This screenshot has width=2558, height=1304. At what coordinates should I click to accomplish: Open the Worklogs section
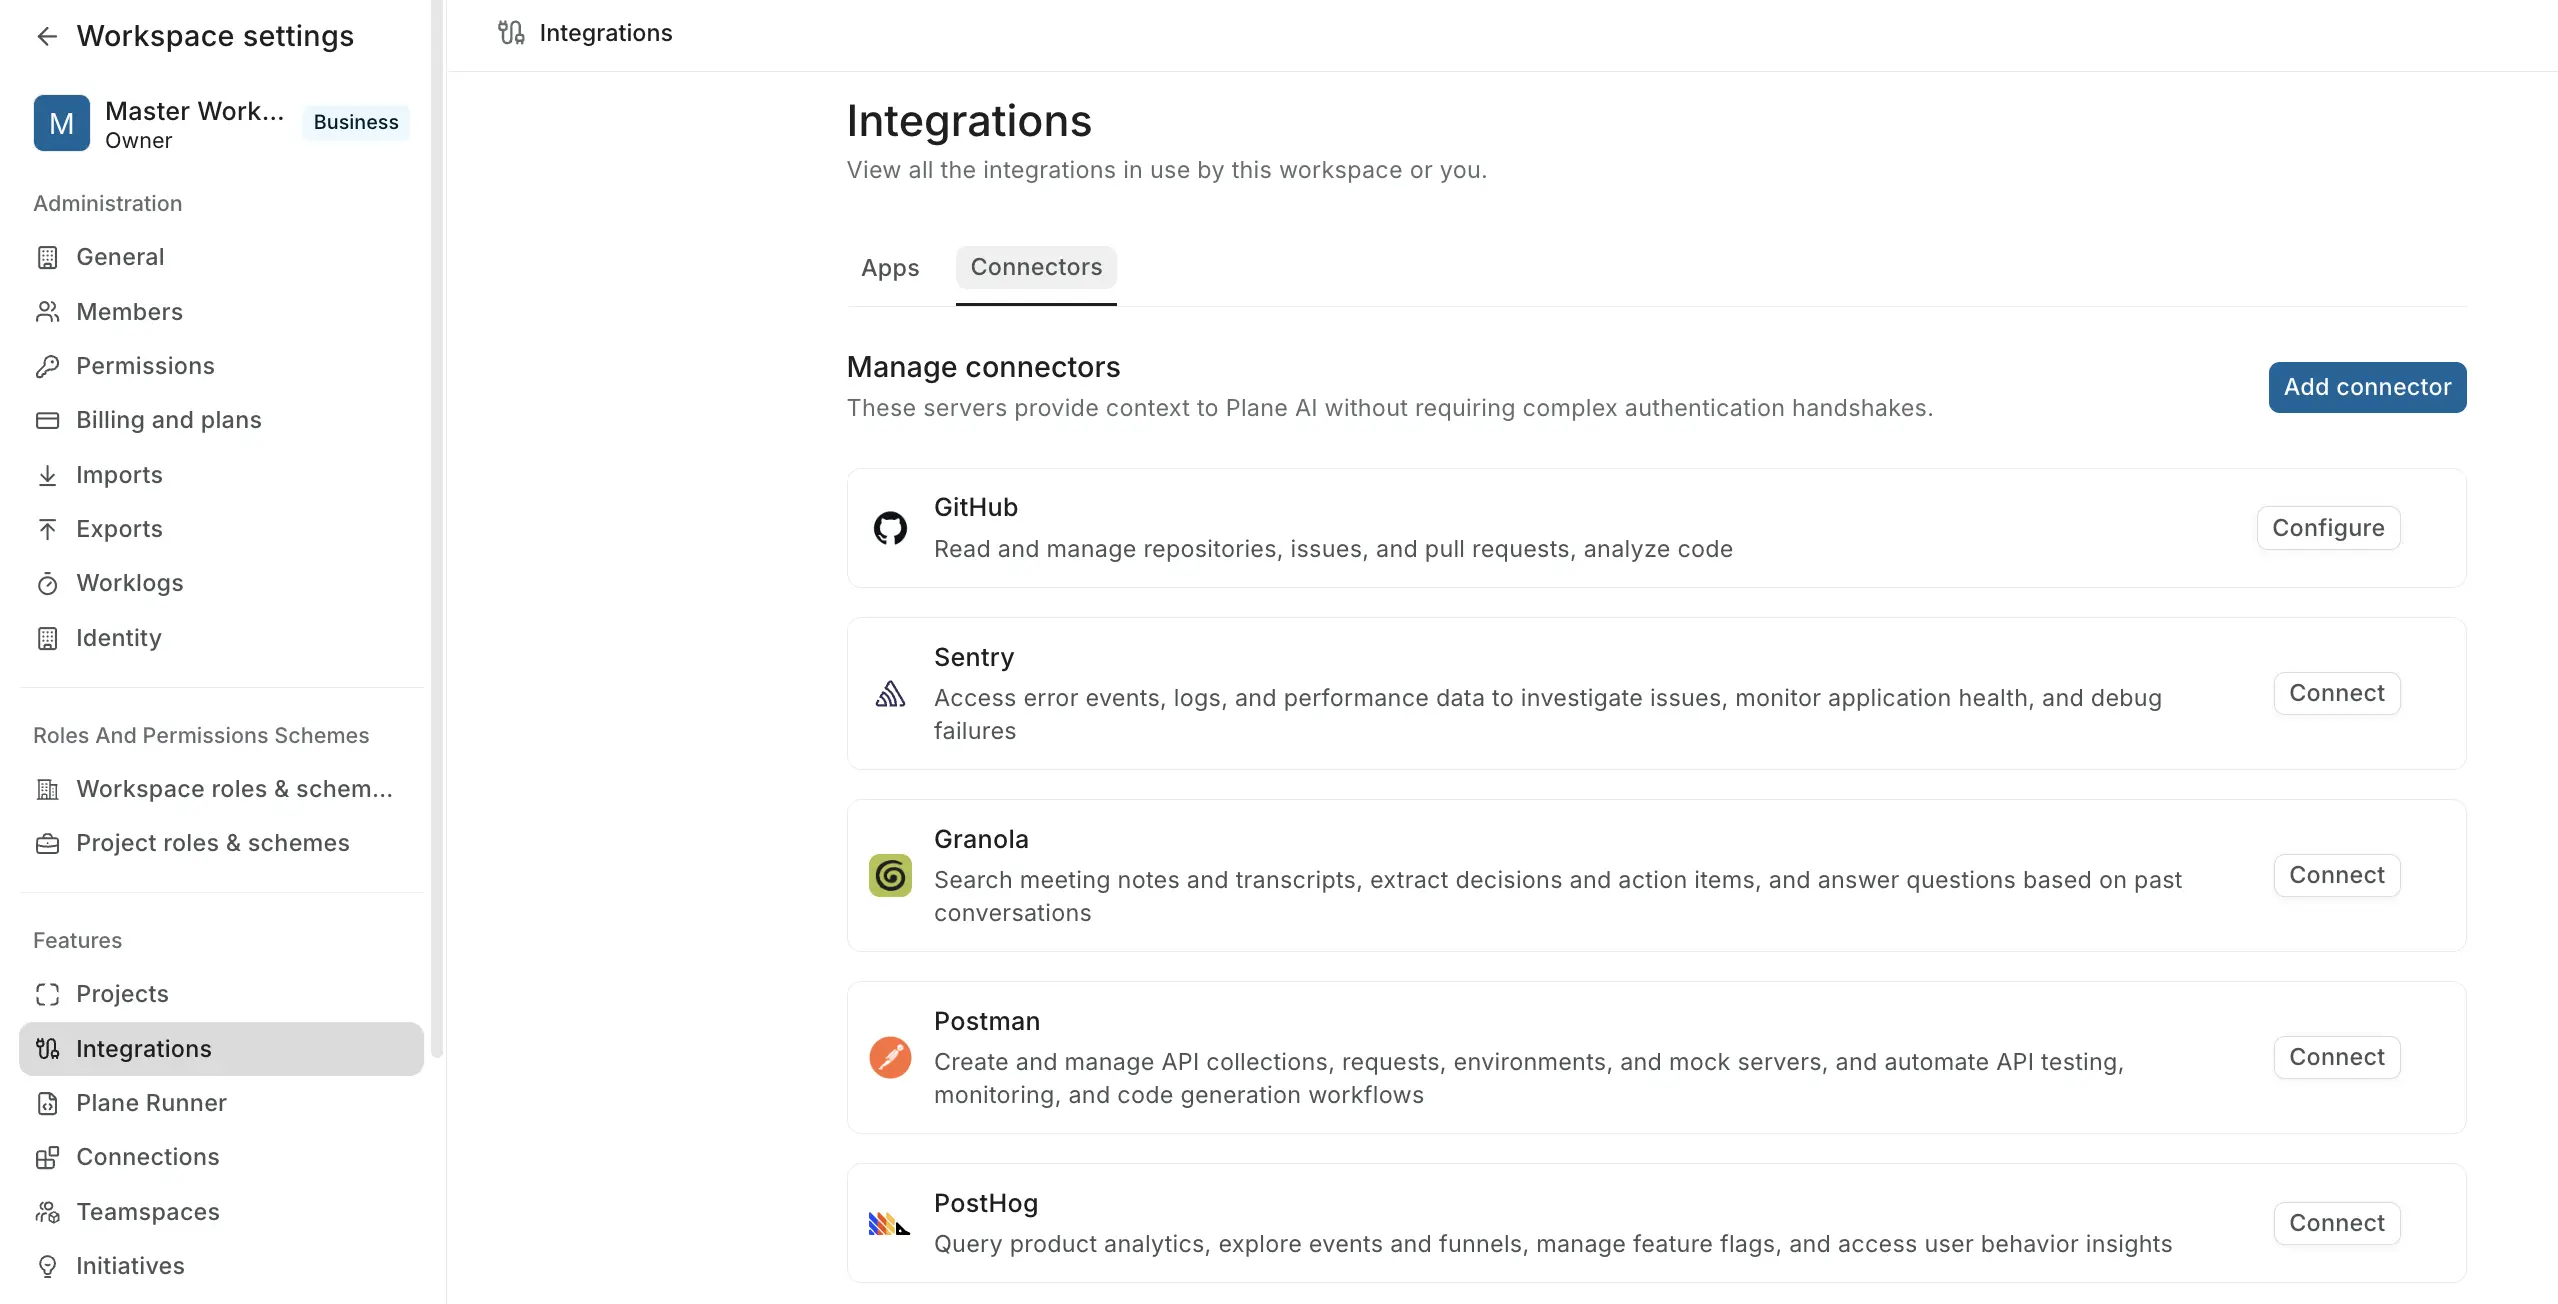[x=221, y=583]
